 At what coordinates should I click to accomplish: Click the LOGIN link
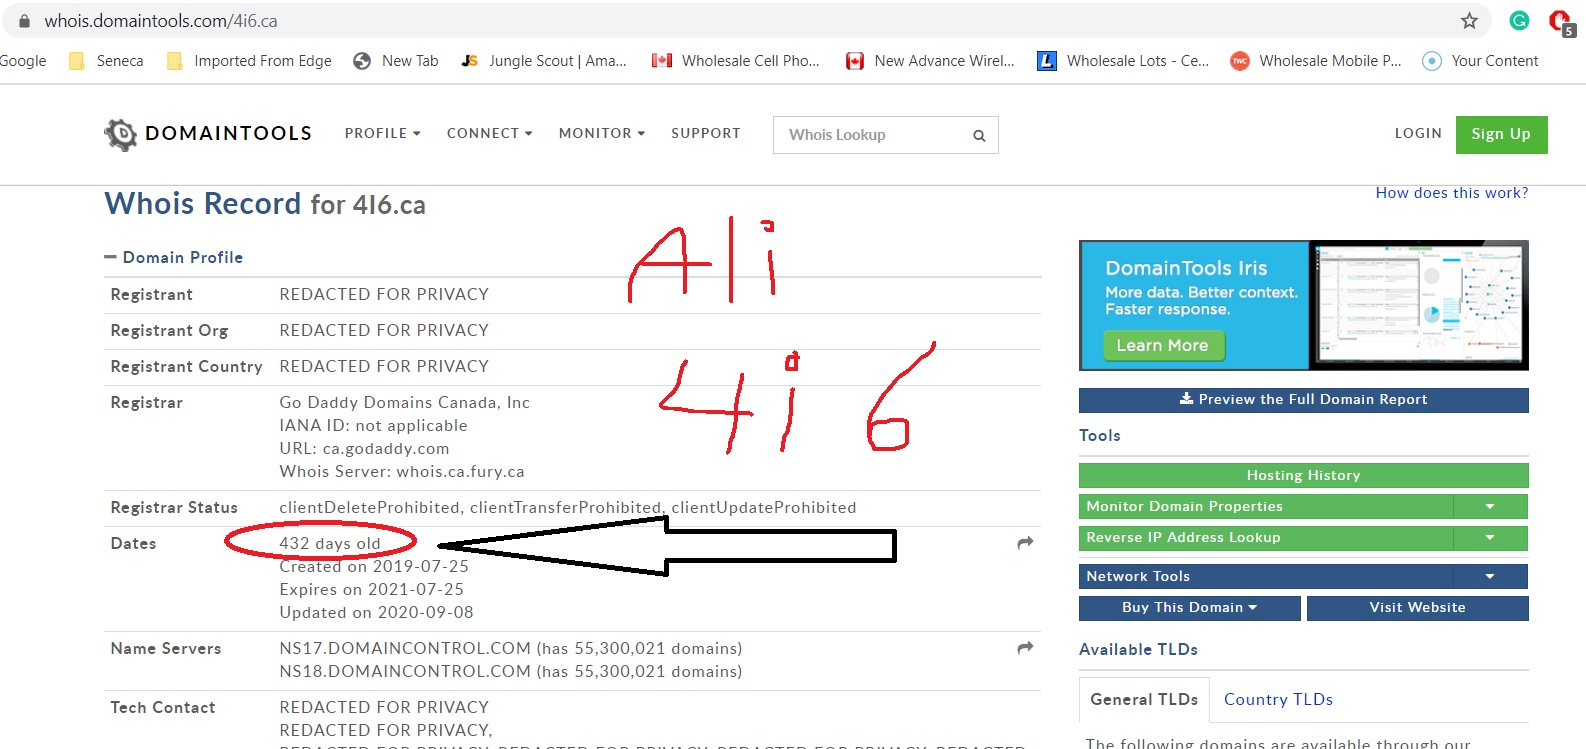[1418, 133]
